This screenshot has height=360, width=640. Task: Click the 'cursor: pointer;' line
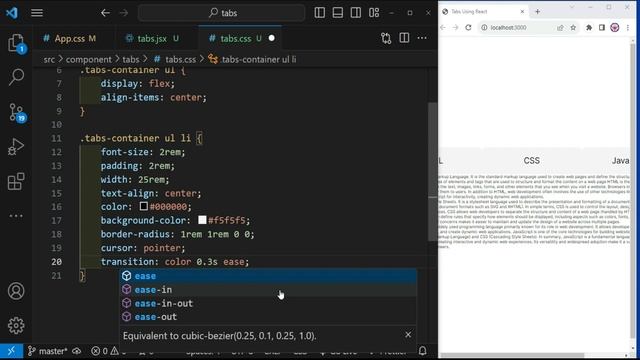(x=143, y=248)
